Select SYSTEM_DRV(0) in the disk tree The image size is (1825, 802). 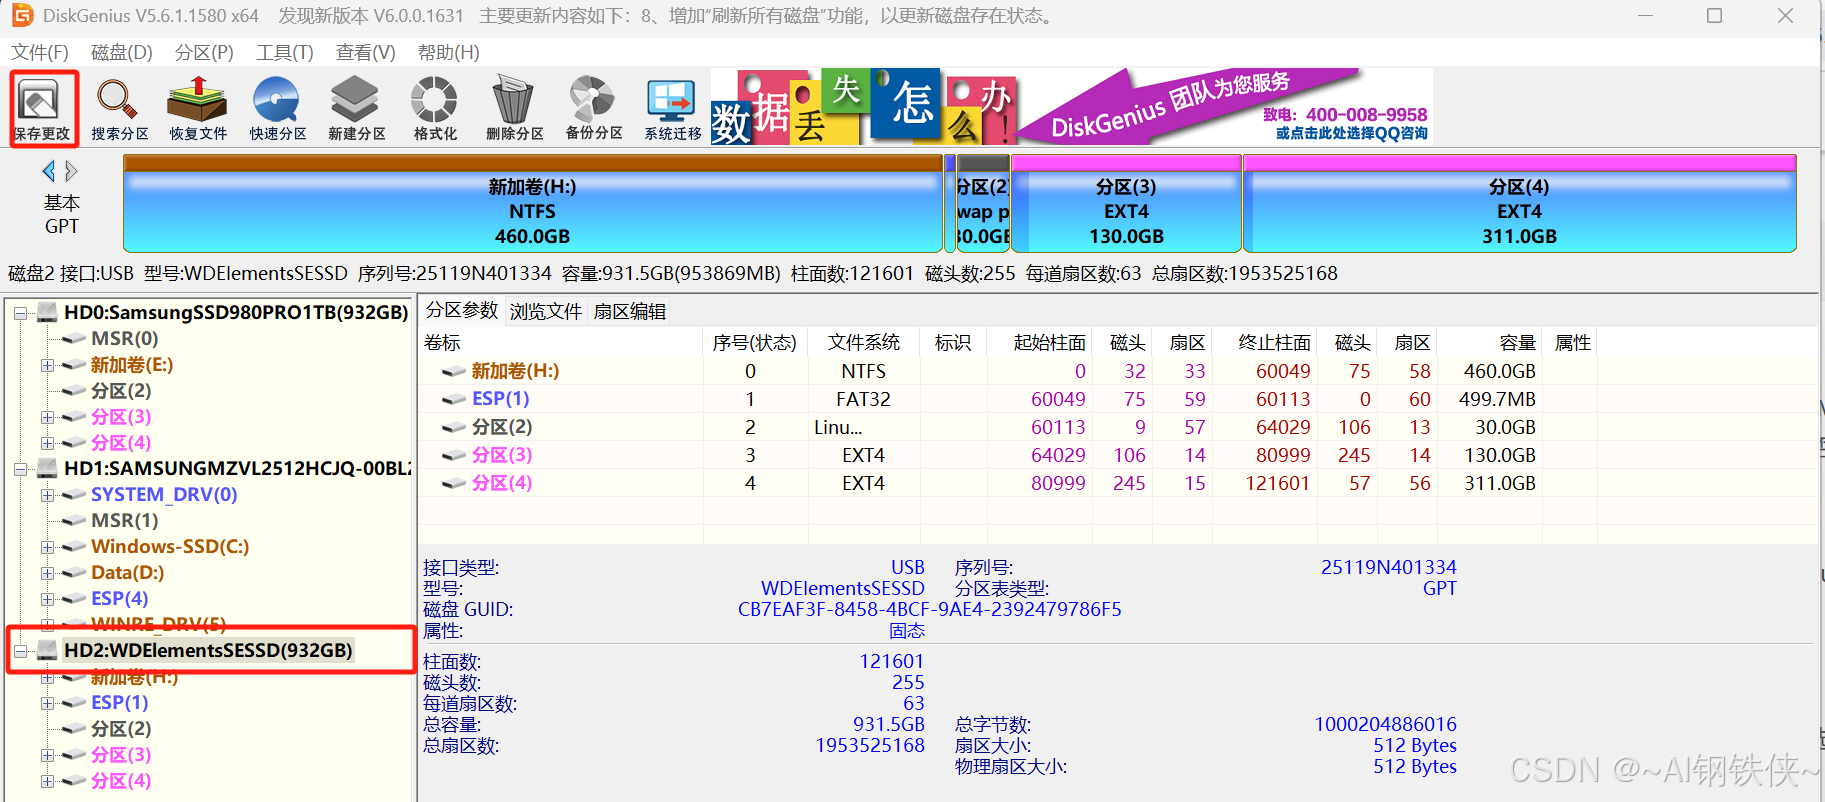(x=164, y=494)
